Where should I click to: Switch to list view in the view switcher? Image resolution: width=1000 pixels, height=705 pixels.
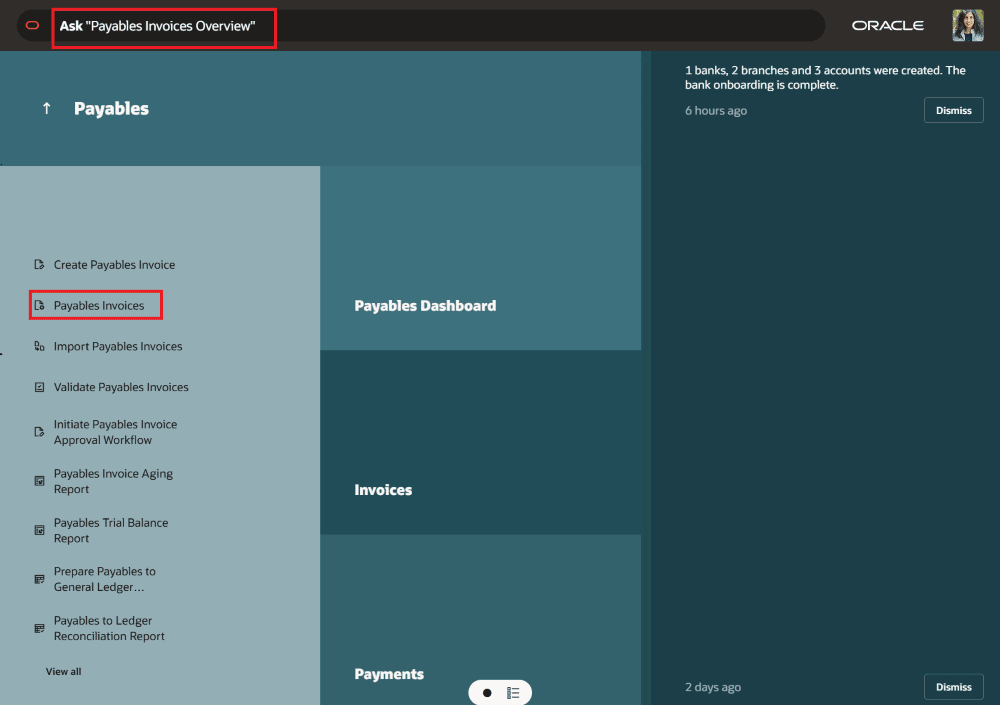click(x=513, y=691)
